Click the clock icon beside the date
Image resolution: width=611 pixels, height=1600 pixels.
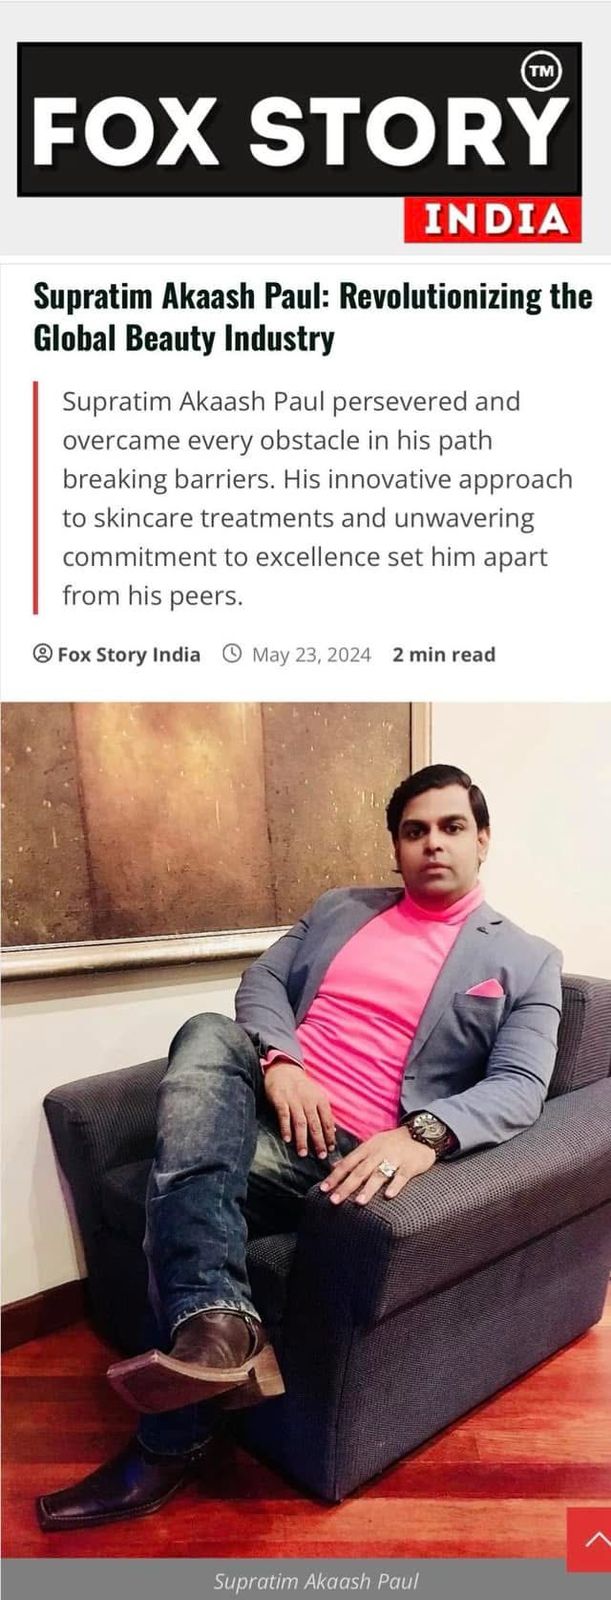pos(231,654)
